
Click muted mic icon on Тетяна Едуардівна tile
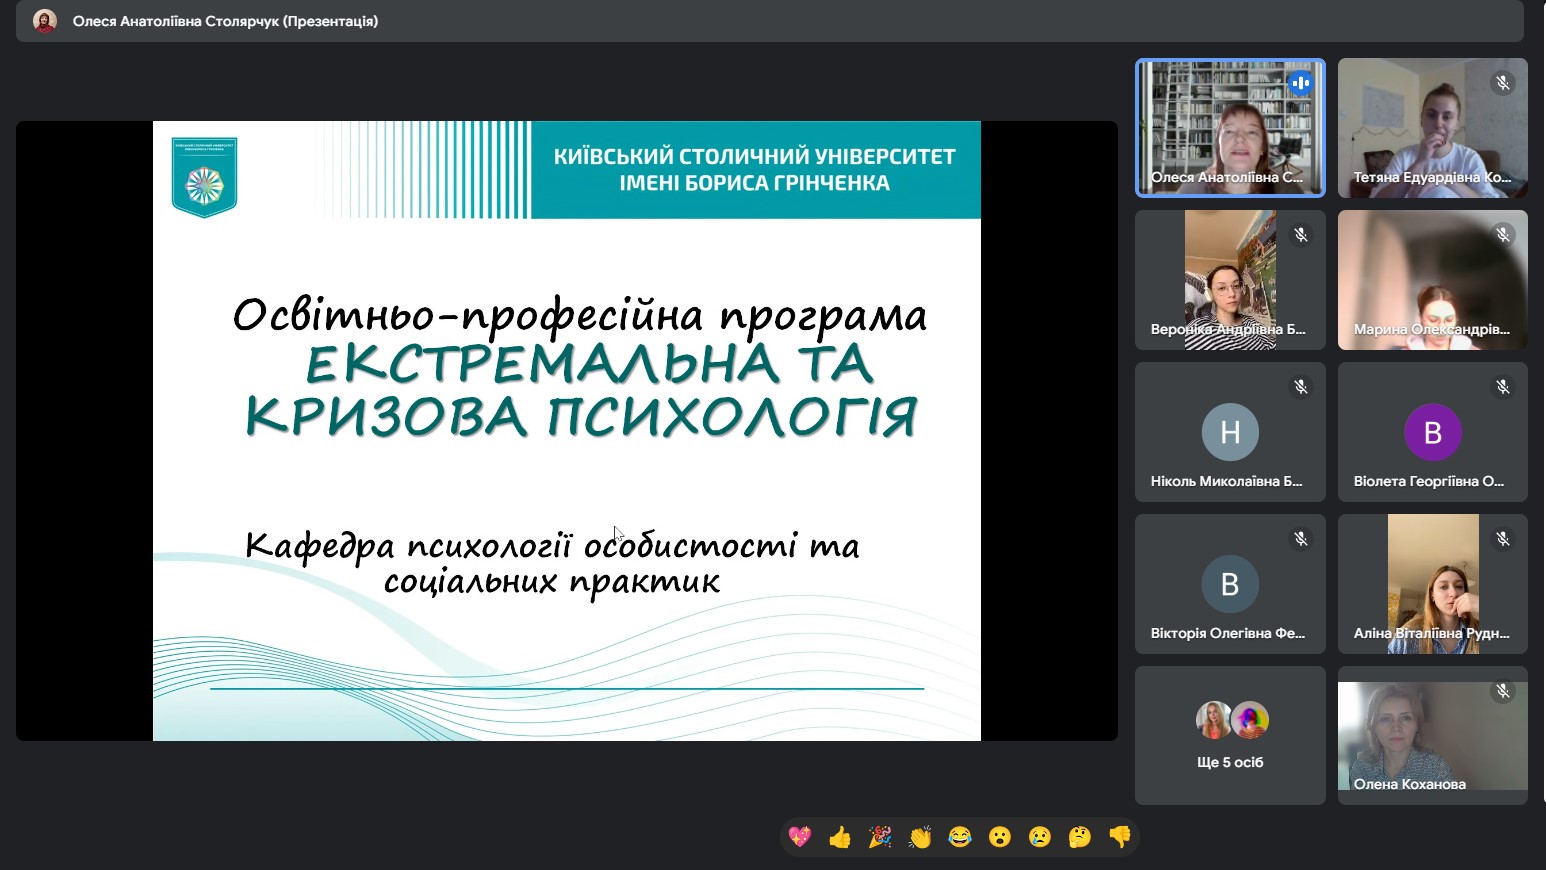(1503, 83)
